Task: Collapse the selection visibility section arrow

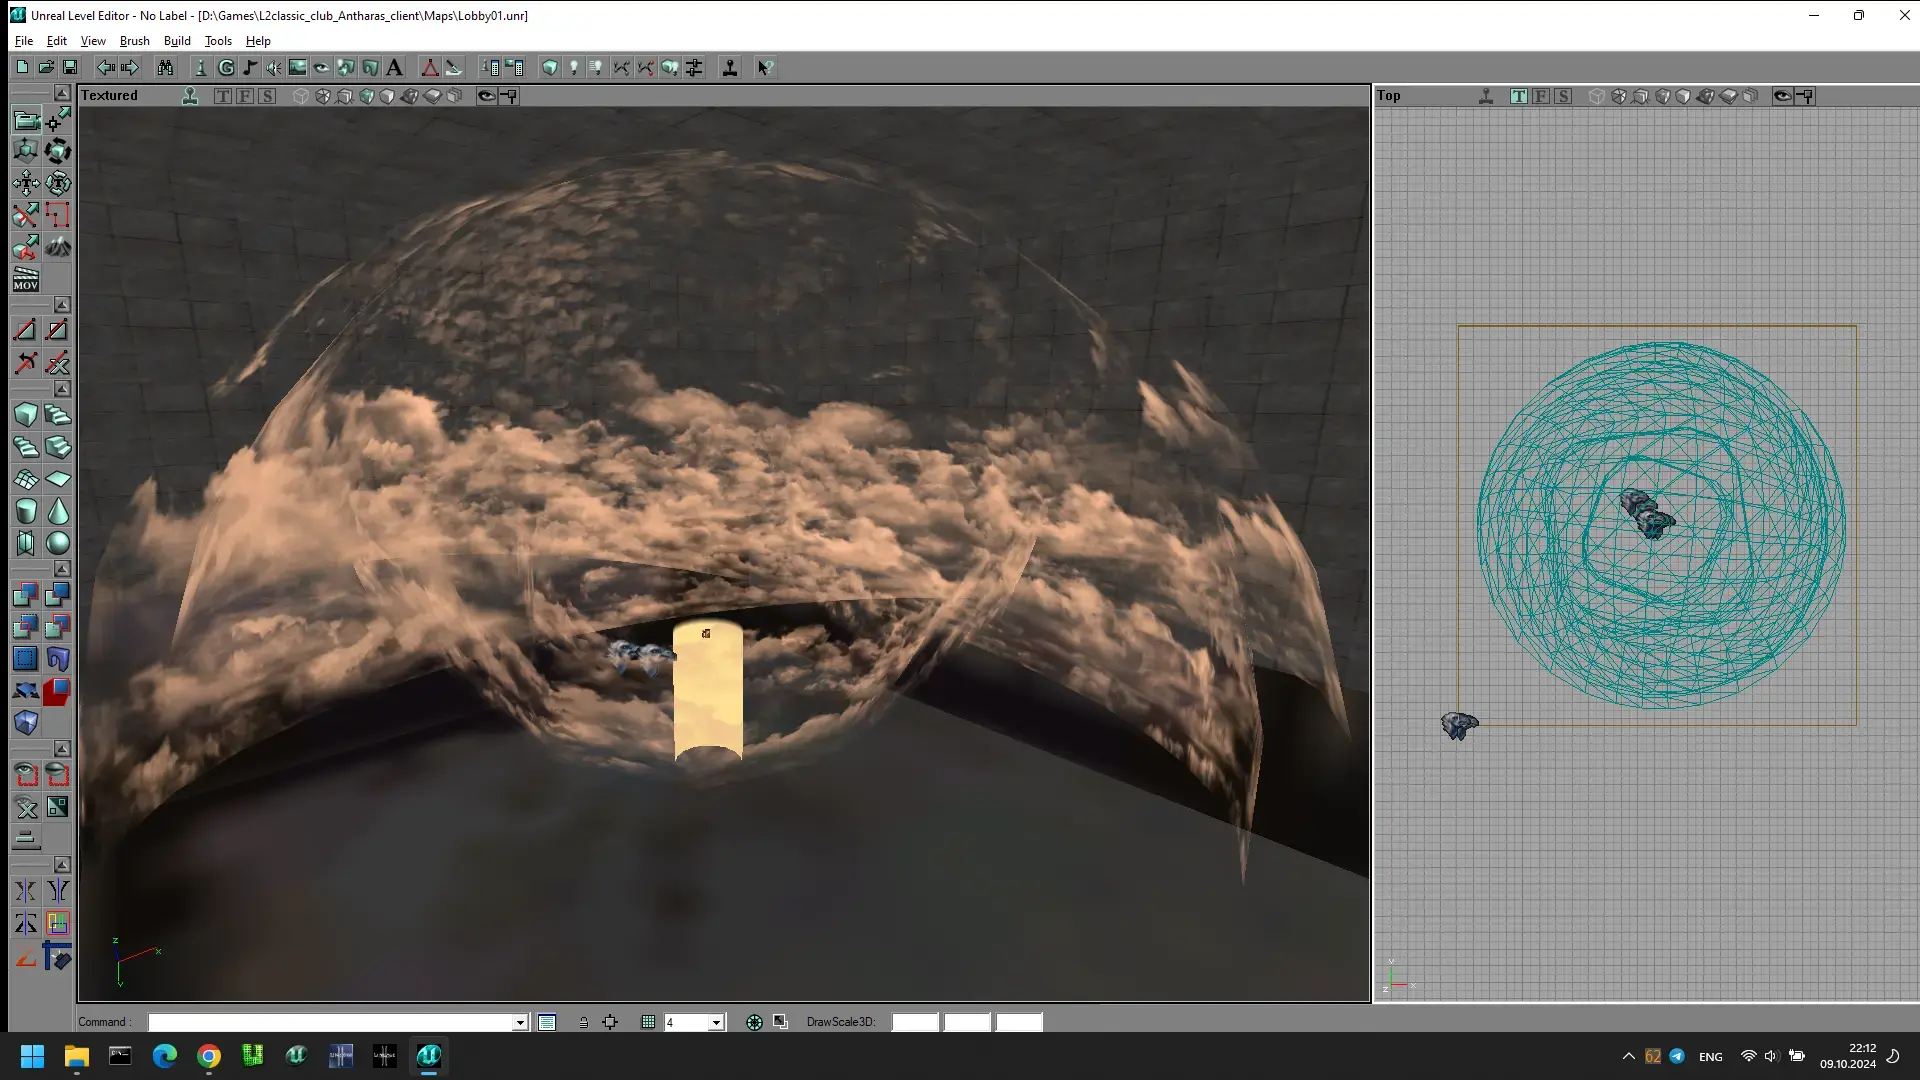Action: (x=62, y=749)
